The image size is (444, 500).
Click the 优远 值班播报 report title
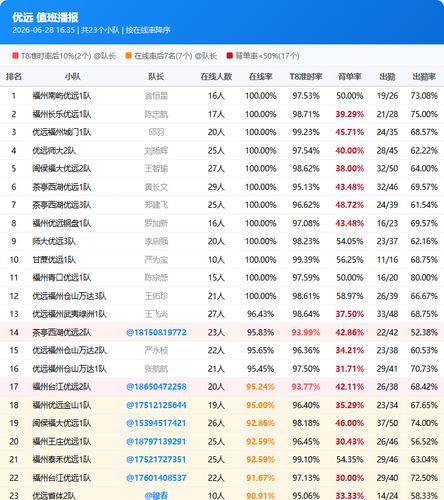tap(45, 17)
